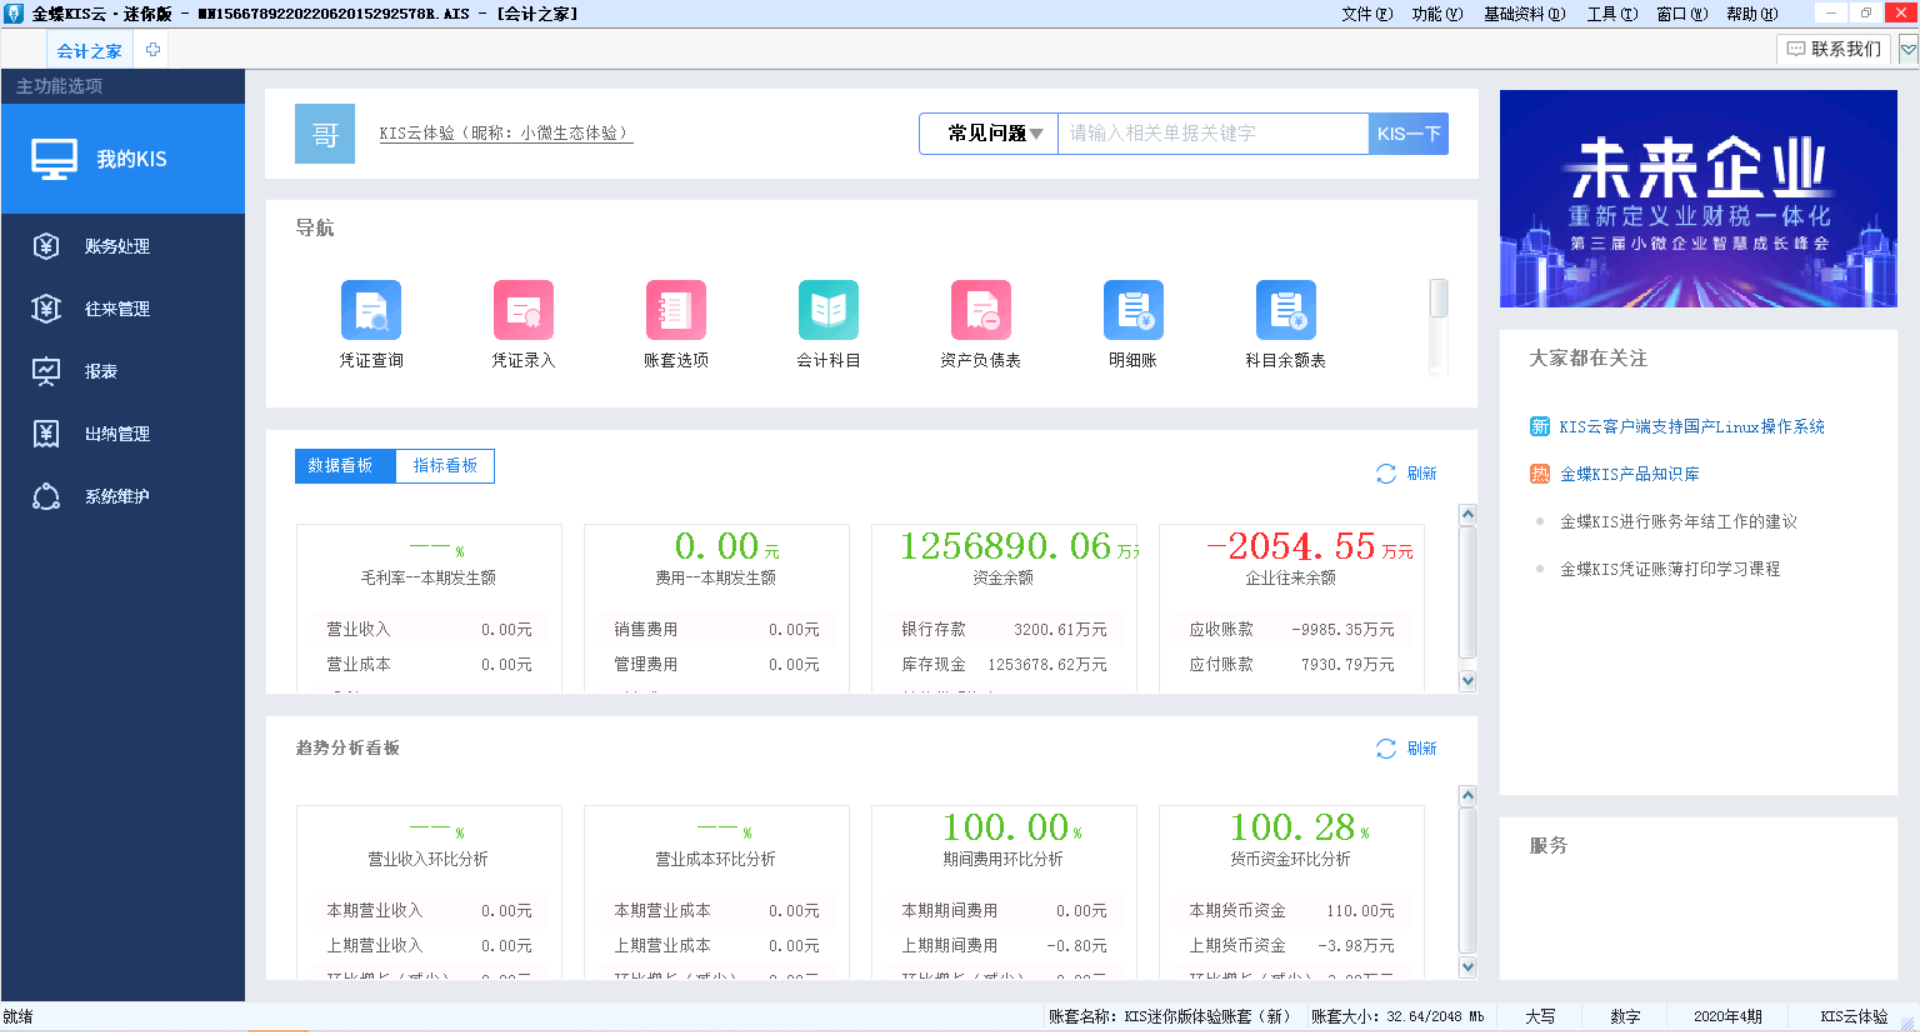Screen dimensions: 1920x1032
Task: Click the 账套选项 navigation icon
Action: 676,310
